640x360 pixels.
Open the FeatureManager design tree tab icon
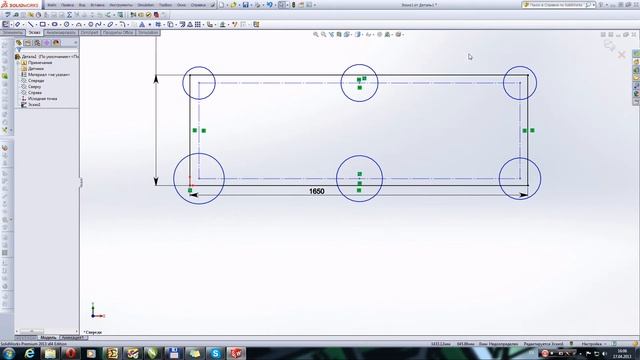coord(19,42)
